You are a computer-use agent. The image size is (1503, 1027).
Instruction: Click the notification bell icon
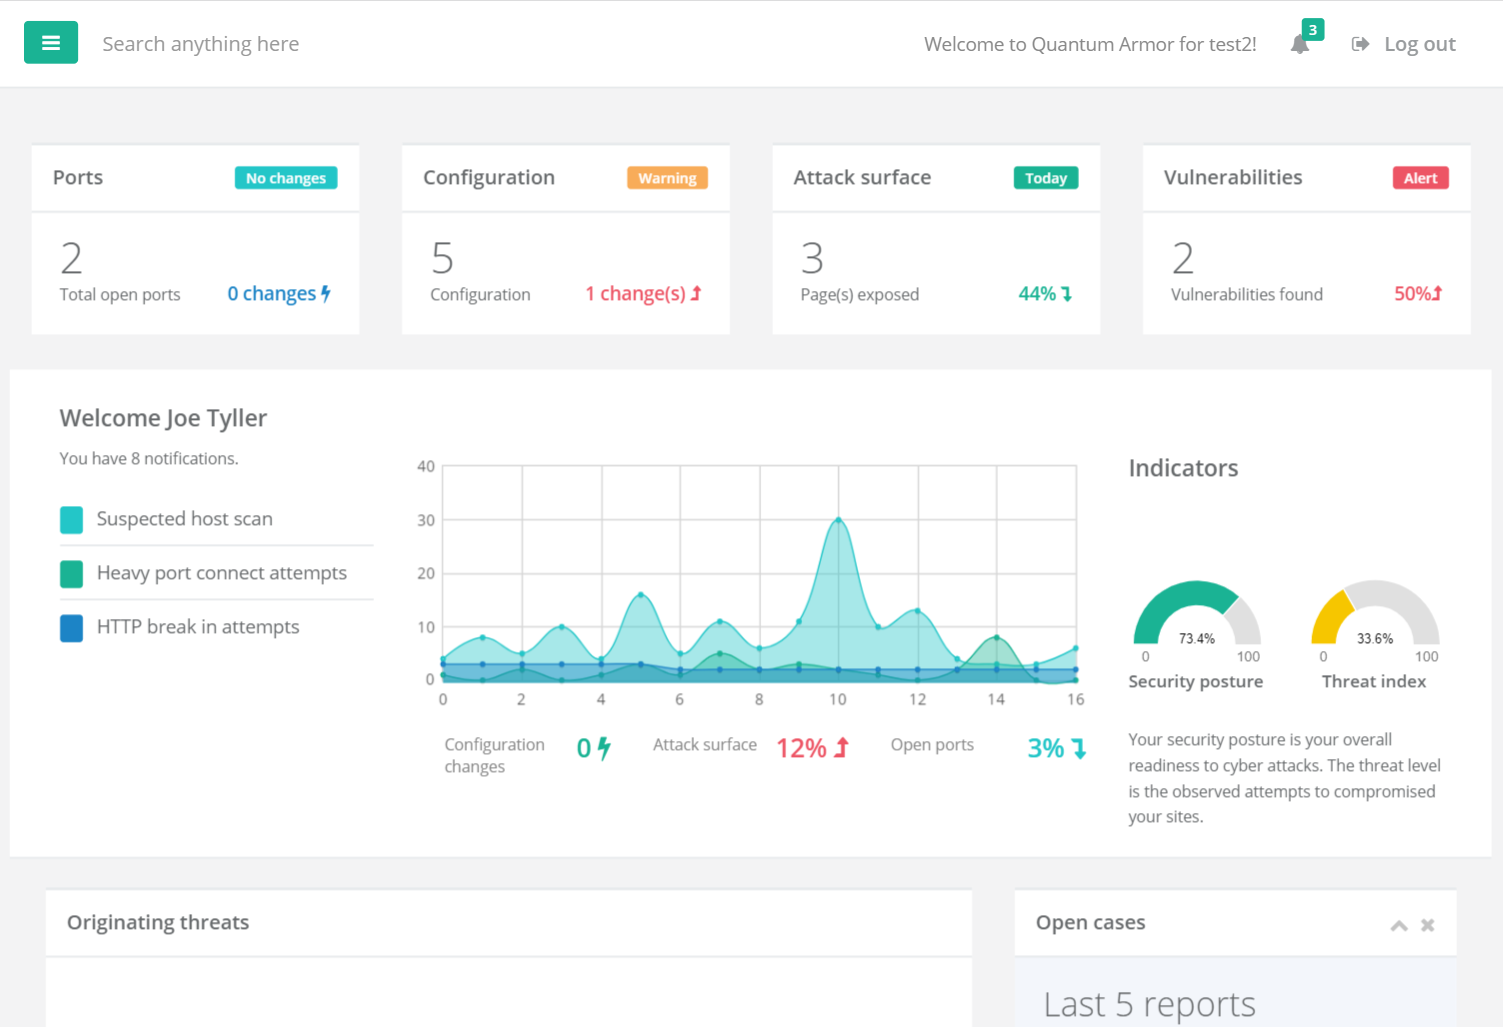coord(1300,45)
